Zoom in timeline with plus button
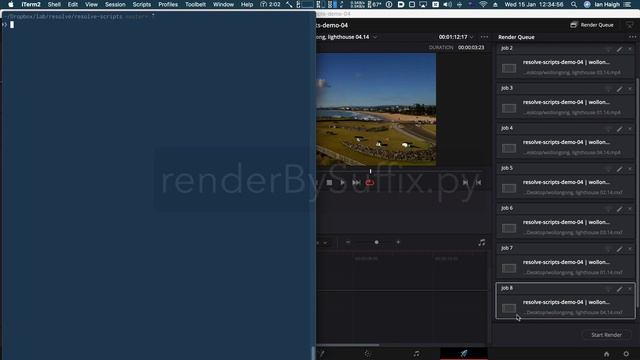Image resolution: width=640 pixels, height=360 pixels. point(398,242)
